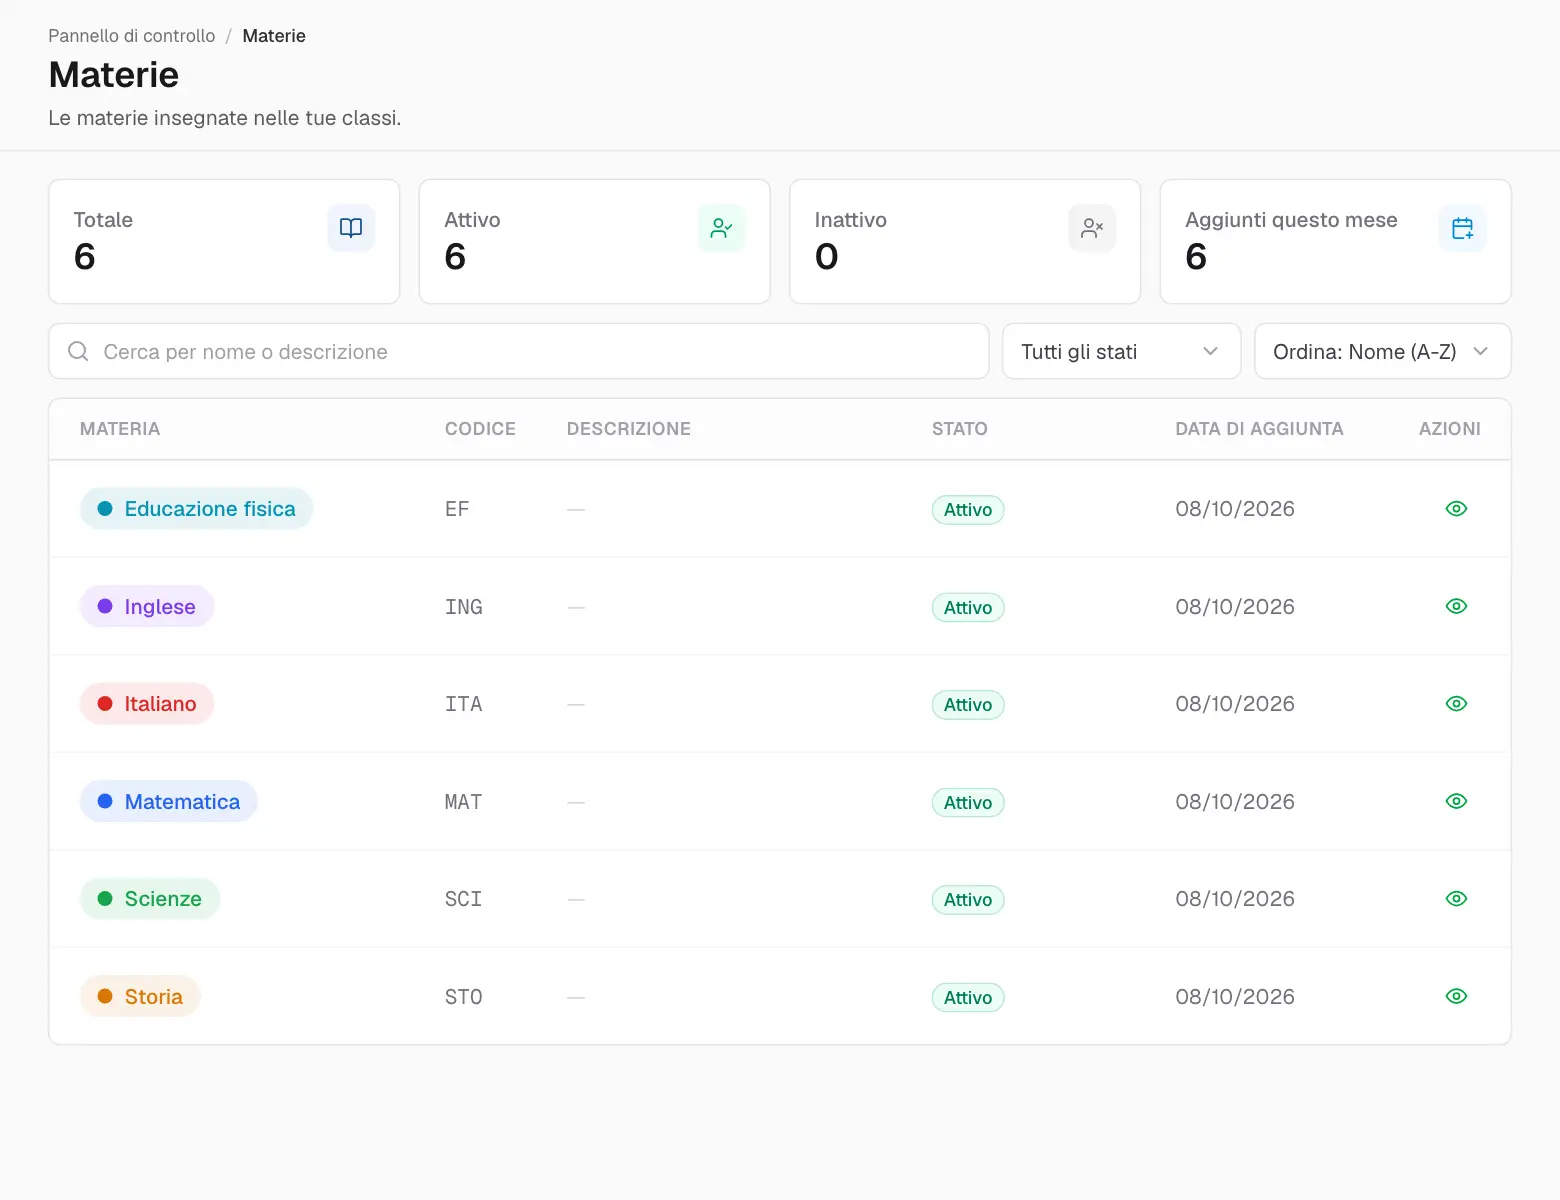Click the code cell SCI
The height and width of the screenshot is (1200, 1560).
(x=464, y=899)
